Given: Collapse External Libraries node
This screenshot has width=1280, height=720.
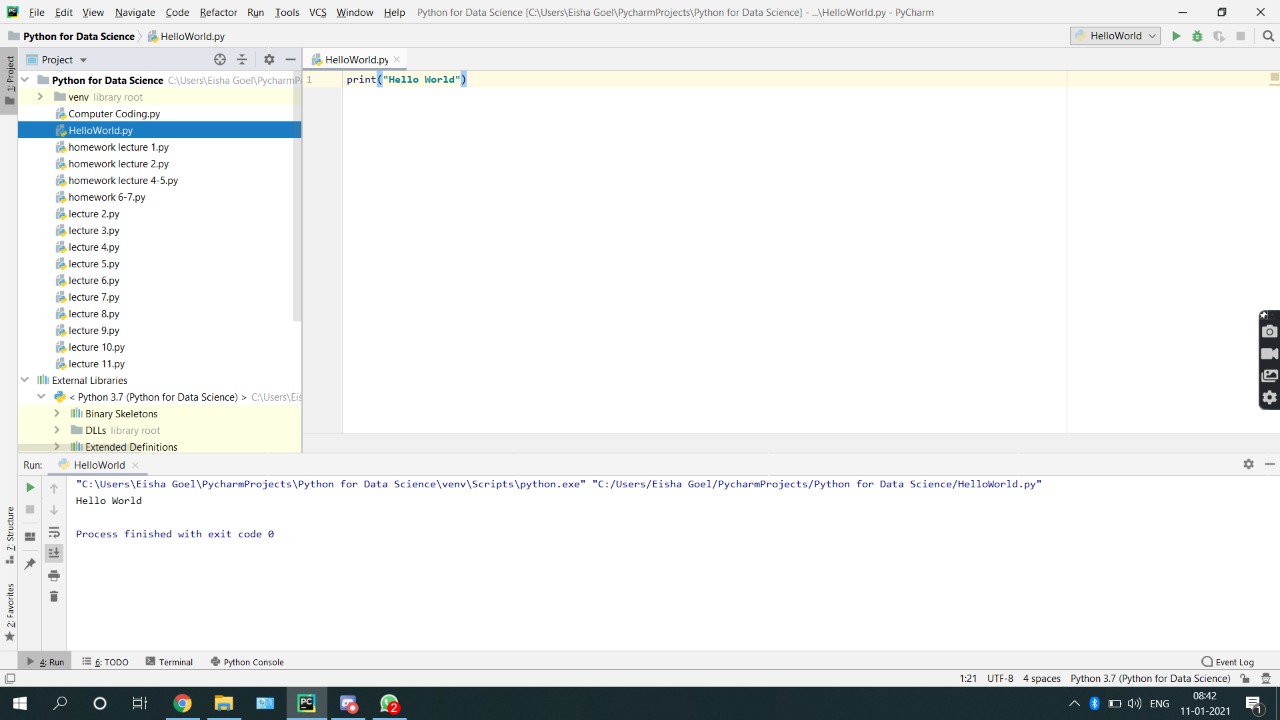Looking at the screenshot, I should 25,380.
